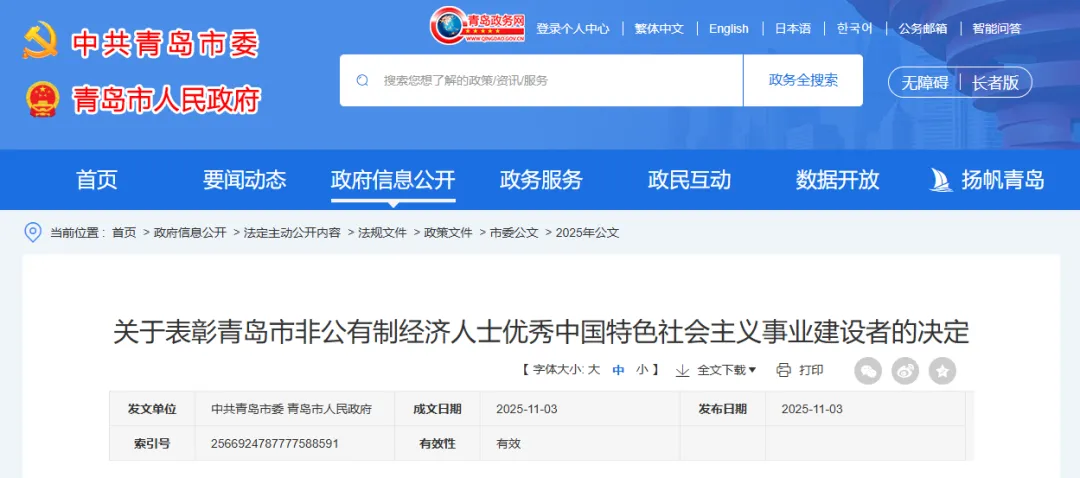Open 市委公文 breadcrumb link
Viewport: 1080px width, 478px height.
[514, 232]
